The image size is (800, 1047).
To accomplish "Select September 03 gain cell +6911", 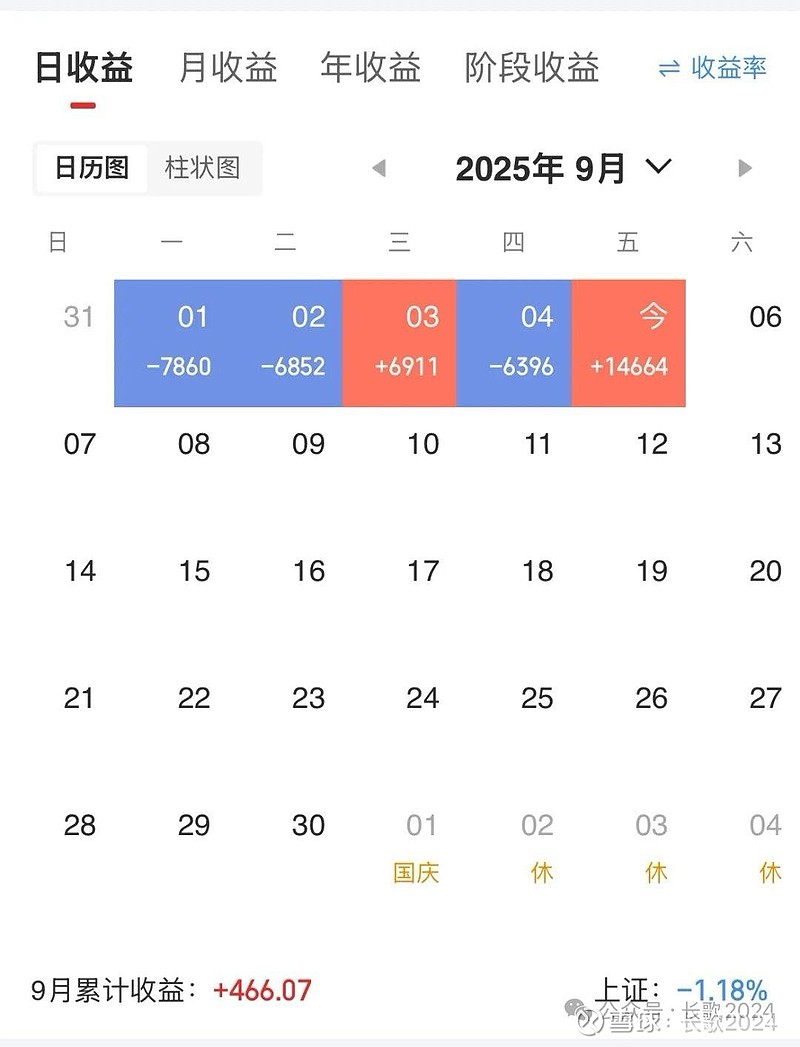I will click(x=400, y=343).
